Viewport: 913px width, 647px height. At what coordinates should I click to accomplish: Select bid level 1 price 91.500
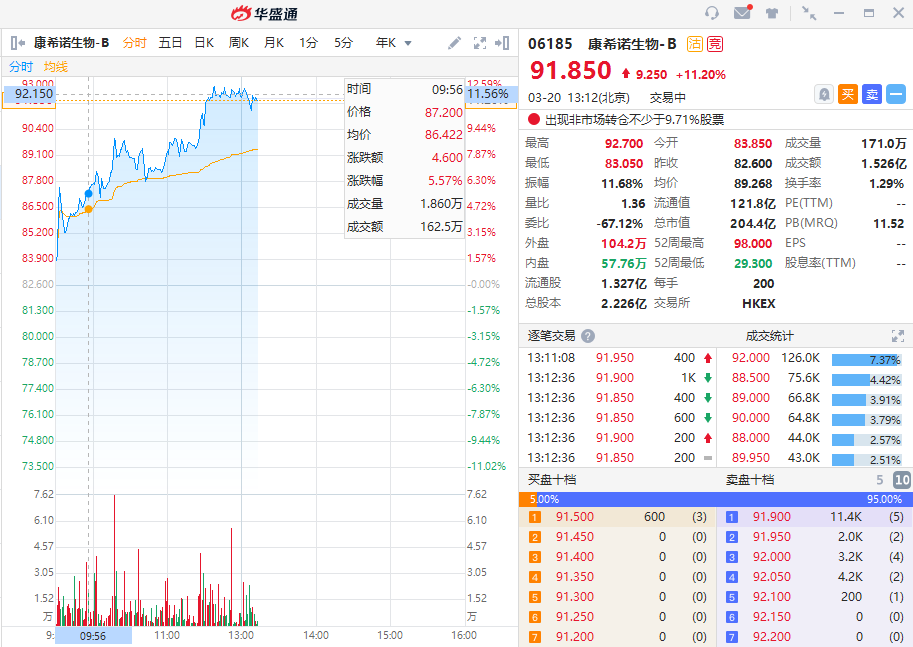[575, 517]
